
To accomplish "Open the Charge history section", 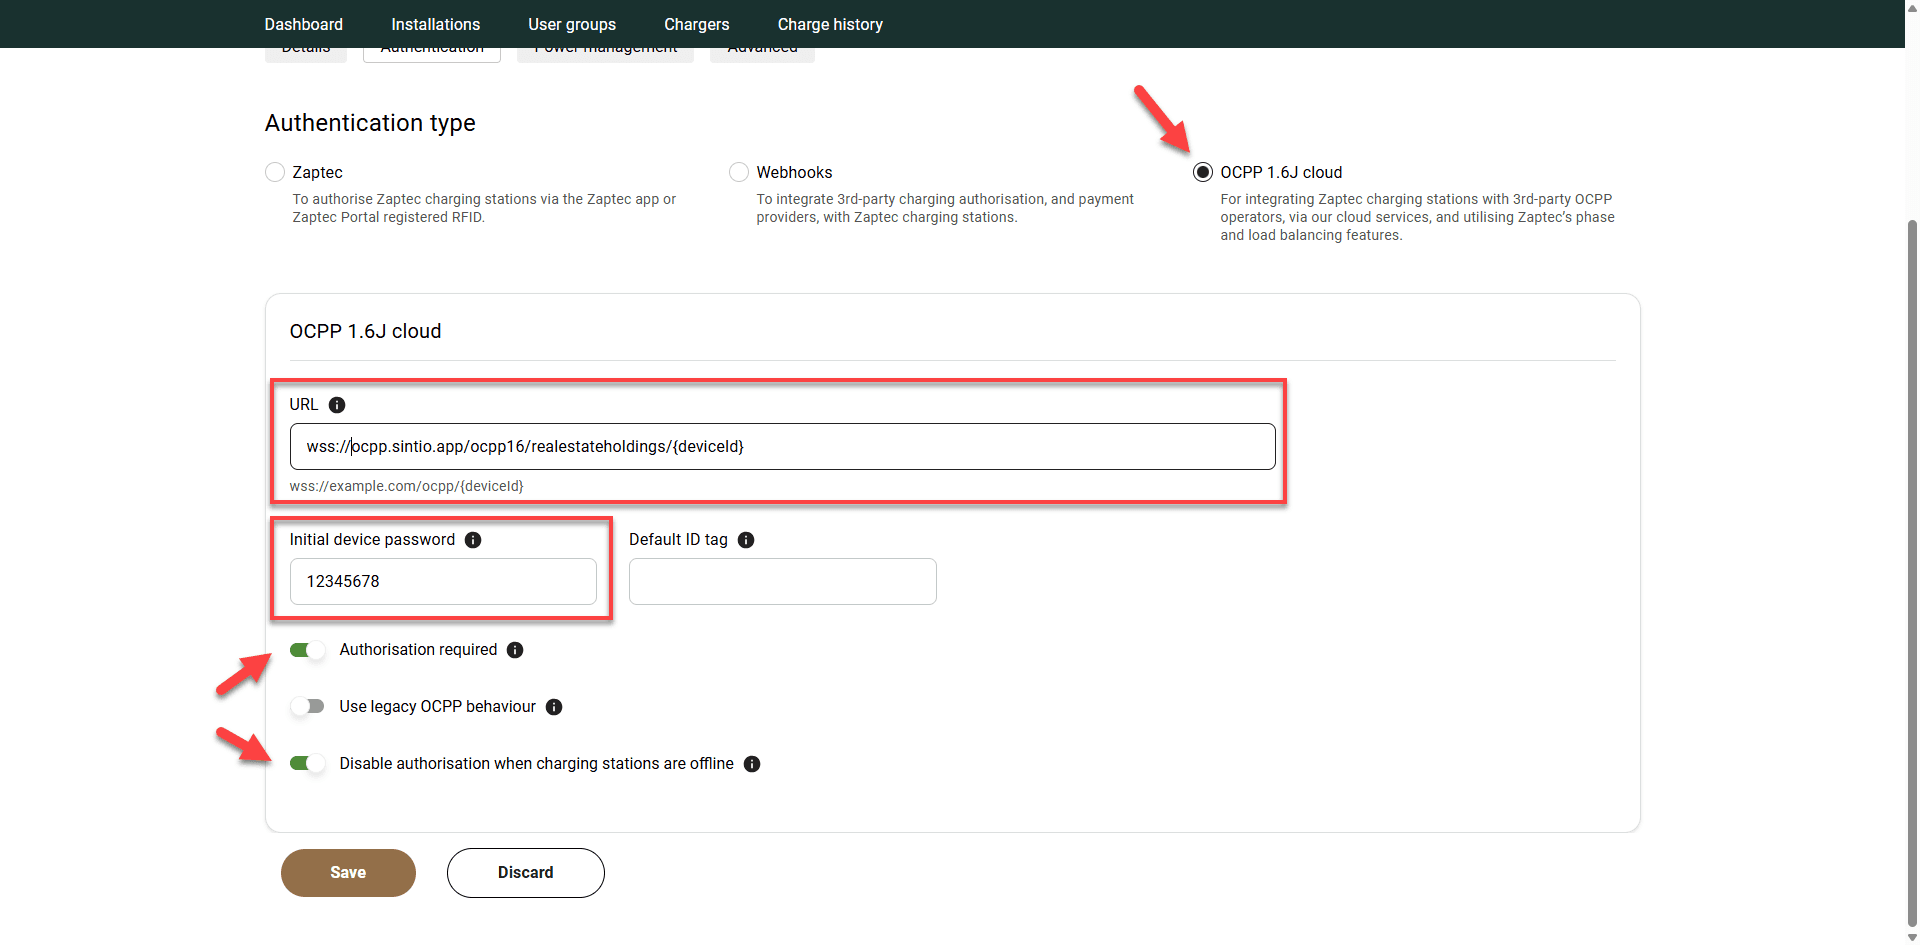I will pos(830,24).
